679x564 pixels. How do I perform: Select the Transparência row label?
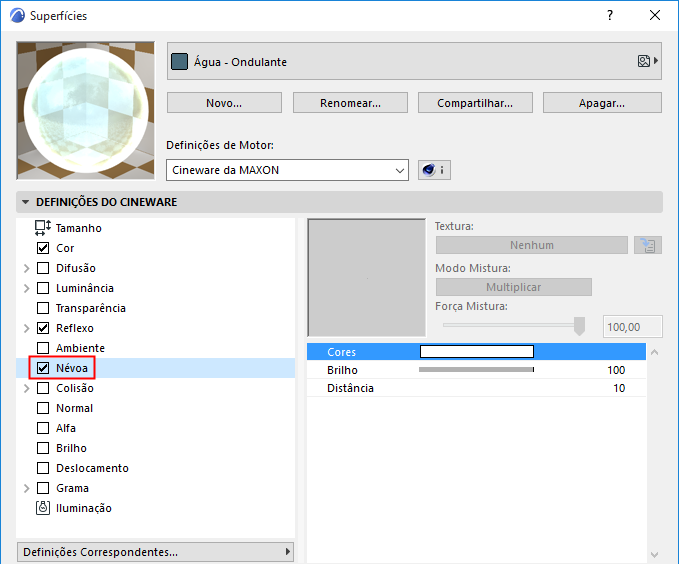pyautogui.click(x=91, y=308)
